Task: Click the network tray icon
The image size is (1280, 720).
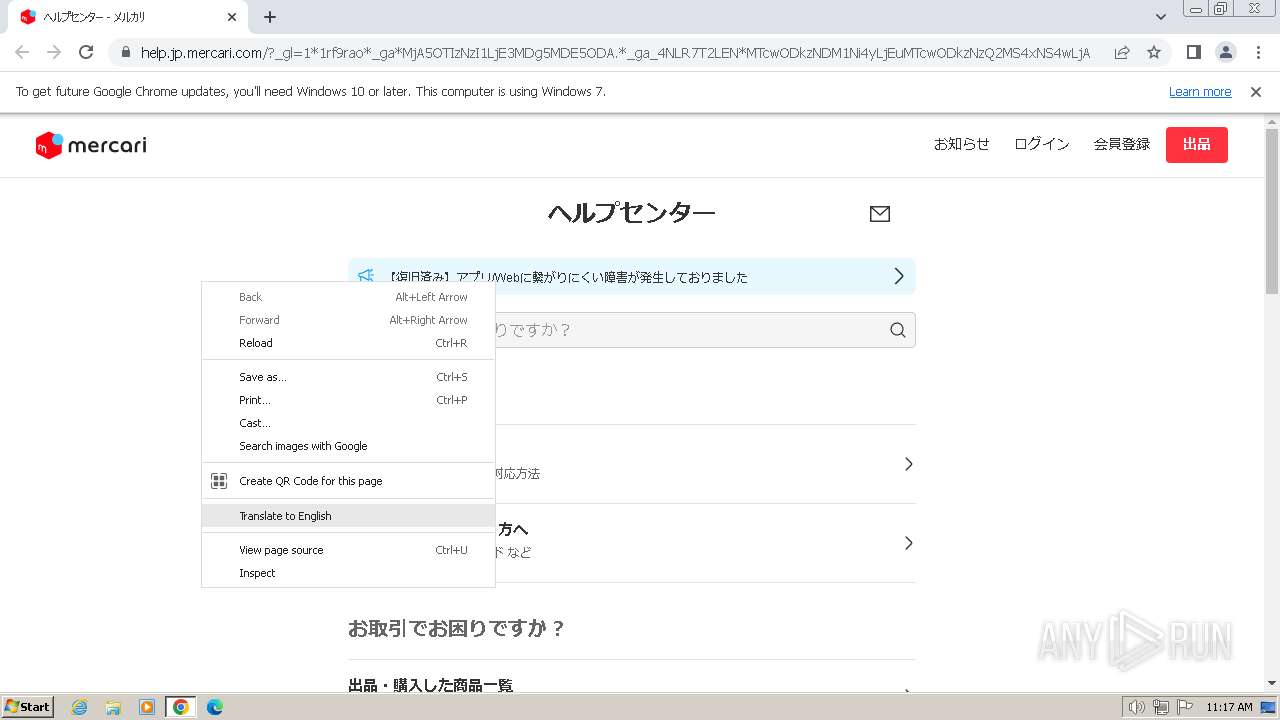Action: [1161, 707]
